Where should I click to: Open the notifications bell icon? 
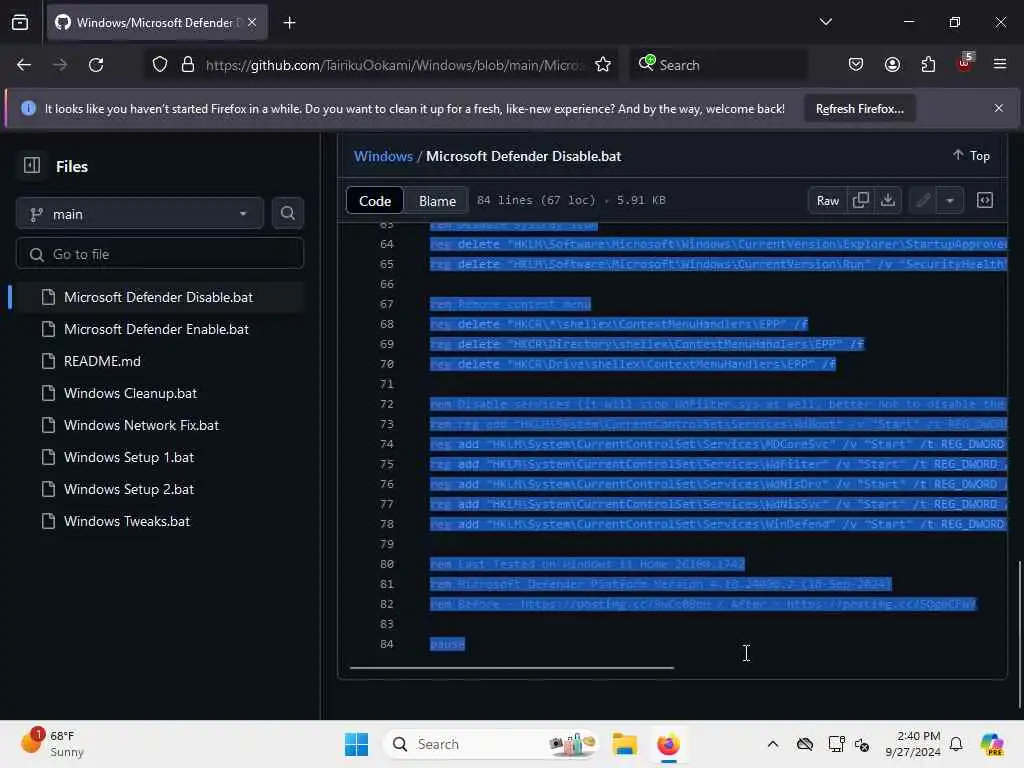956,744
